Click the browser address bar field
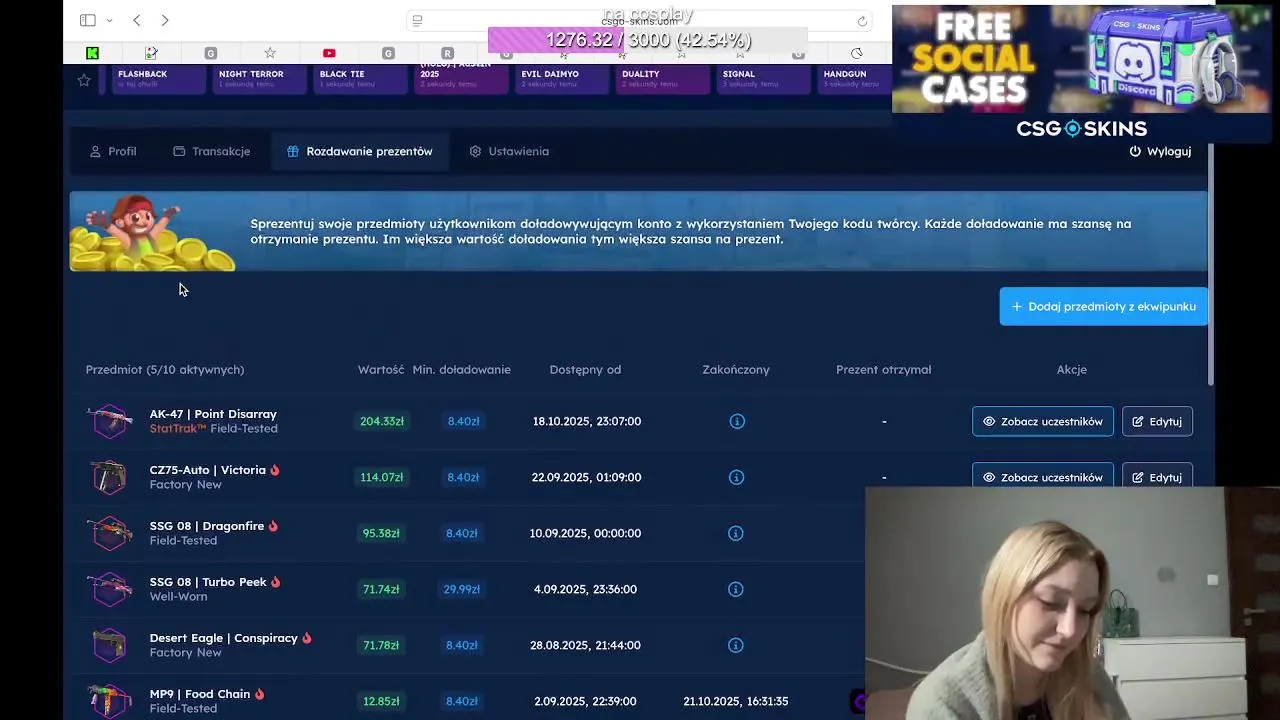 click(x=640, y=21)
